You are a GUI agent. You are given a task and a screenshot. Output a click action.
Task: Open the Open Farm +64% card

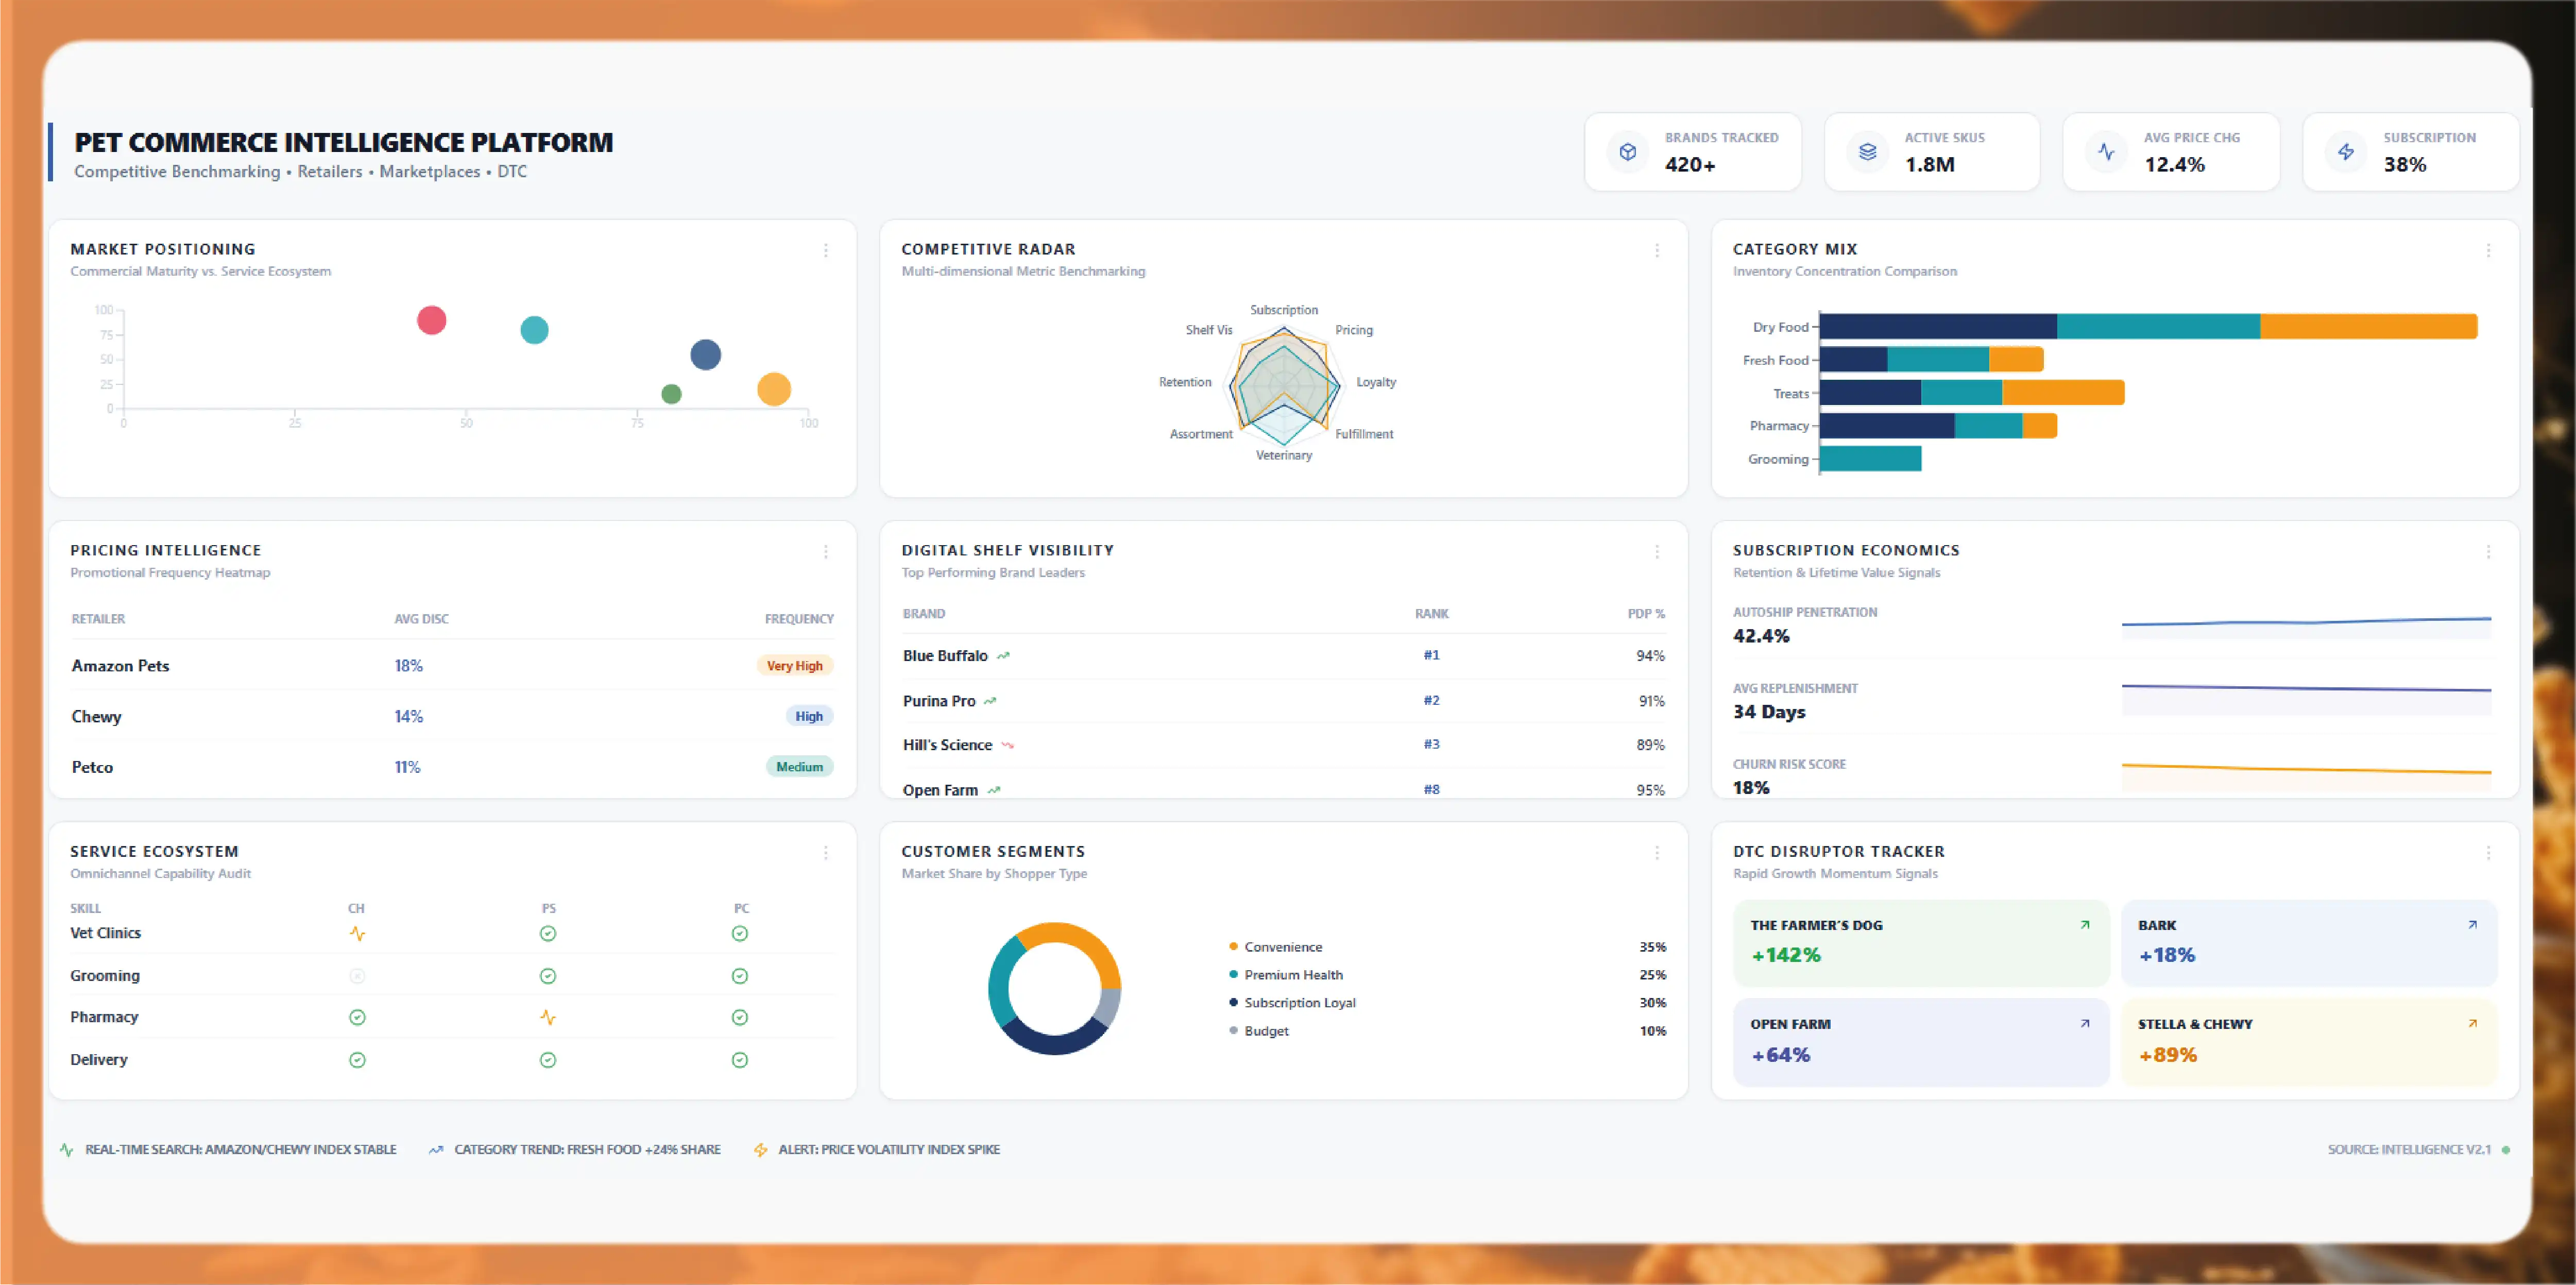point(1921,1042)
